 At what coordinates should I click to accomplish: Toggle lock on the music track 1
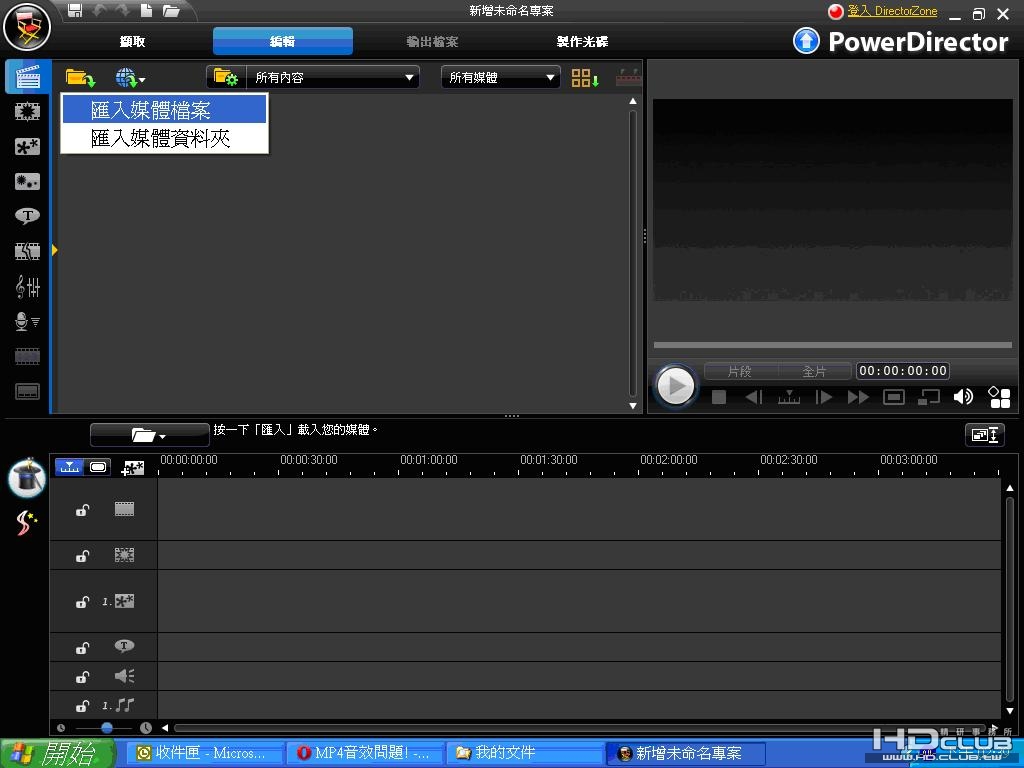tap(82, 706)
